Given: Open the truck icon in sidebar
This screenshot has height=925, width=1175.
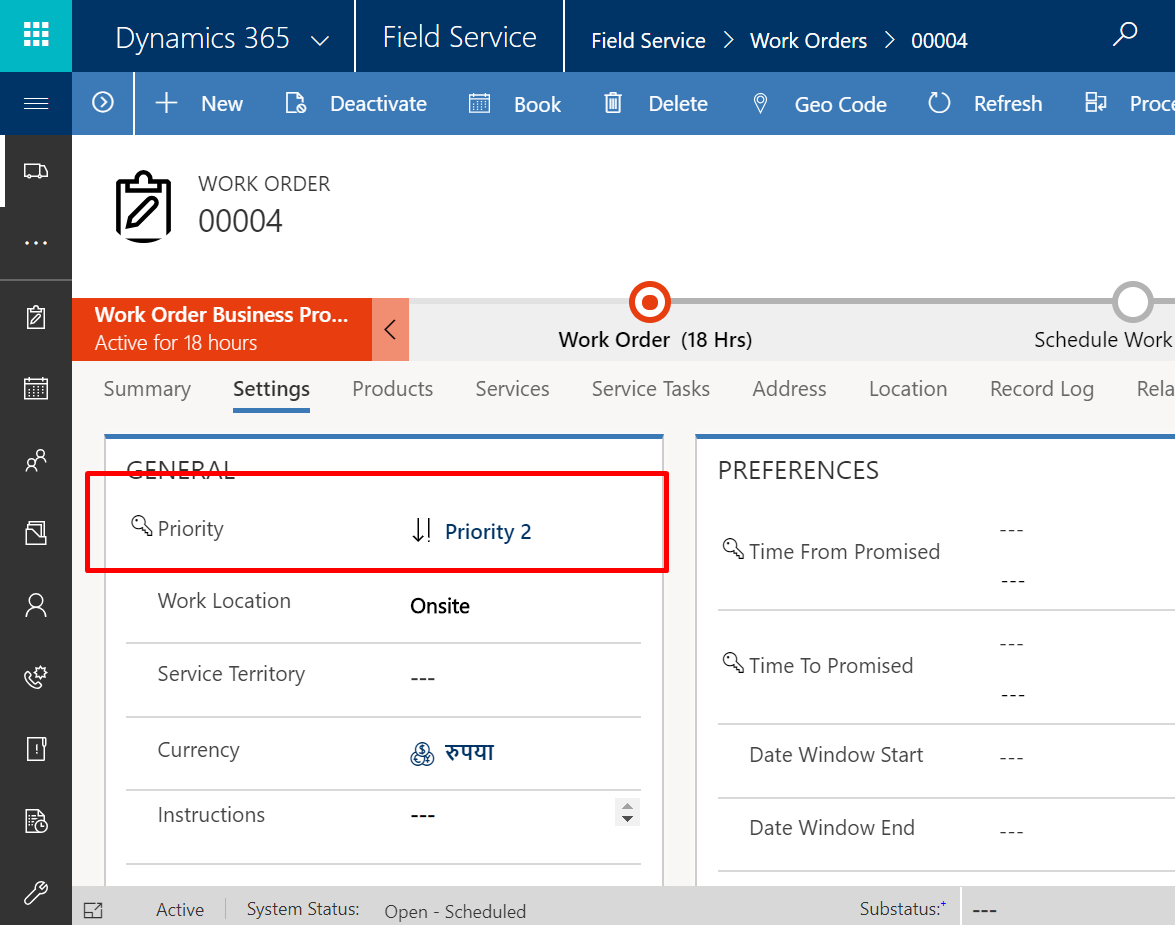Looking at the screenshot, I should 36,171.
